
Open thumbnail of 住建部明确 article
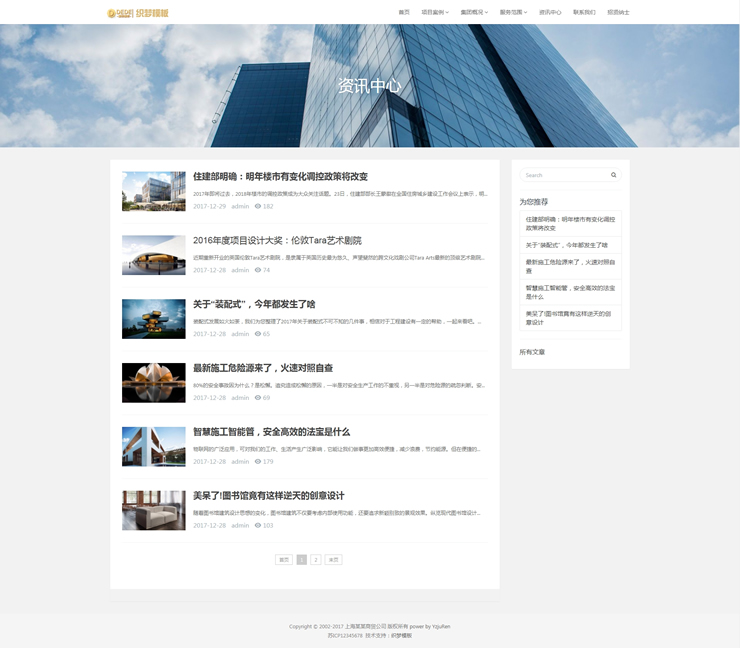[x=153, y=191]
